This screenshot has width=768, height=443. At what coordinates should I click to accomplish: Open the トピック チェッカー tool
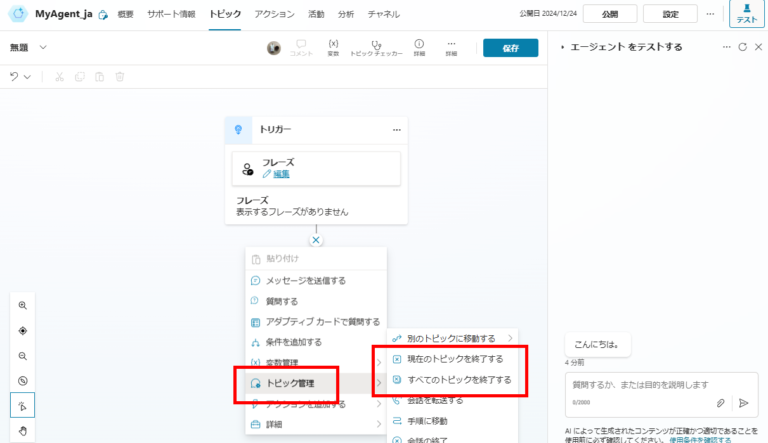(375, 48)
